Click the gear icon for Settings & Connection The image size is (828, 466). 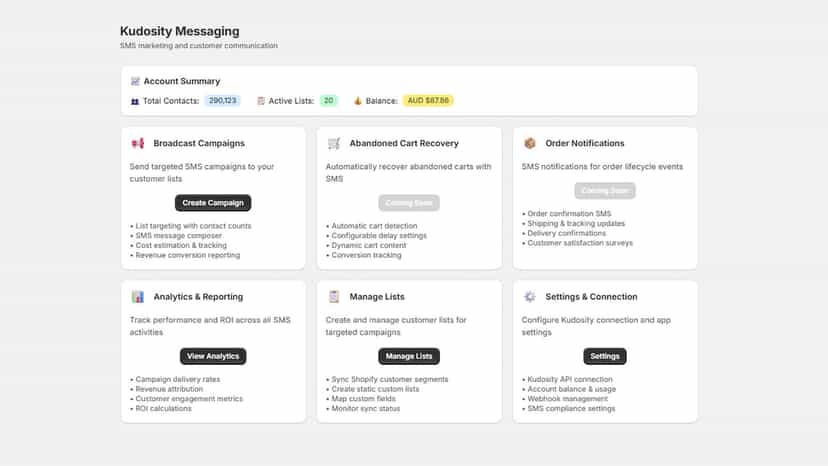pos(530,296)
